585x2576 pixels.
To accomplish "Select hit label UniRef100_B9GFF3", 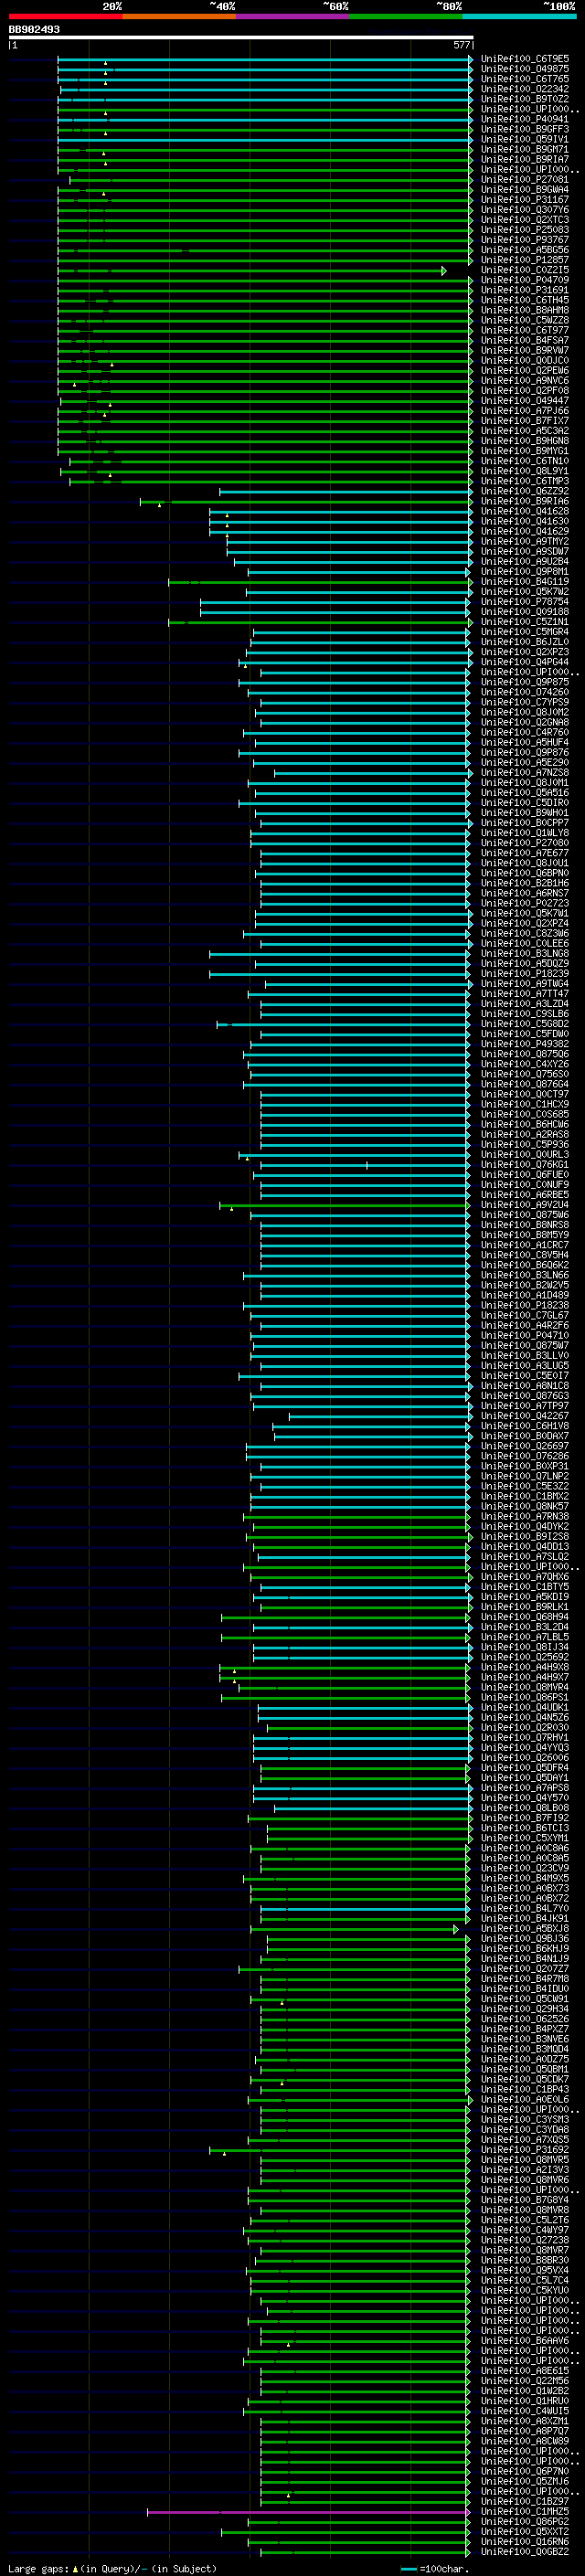I will coord(525,129).
